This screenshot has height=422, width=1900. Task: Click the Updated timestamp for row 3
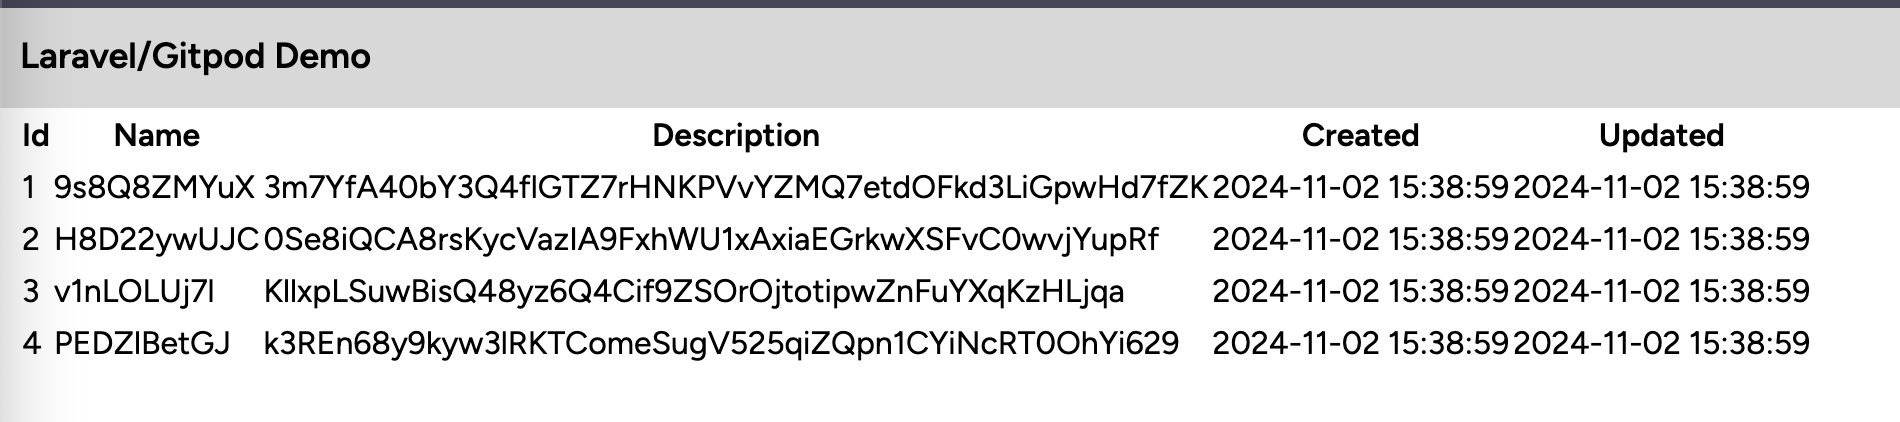(x=1661, y=291)
